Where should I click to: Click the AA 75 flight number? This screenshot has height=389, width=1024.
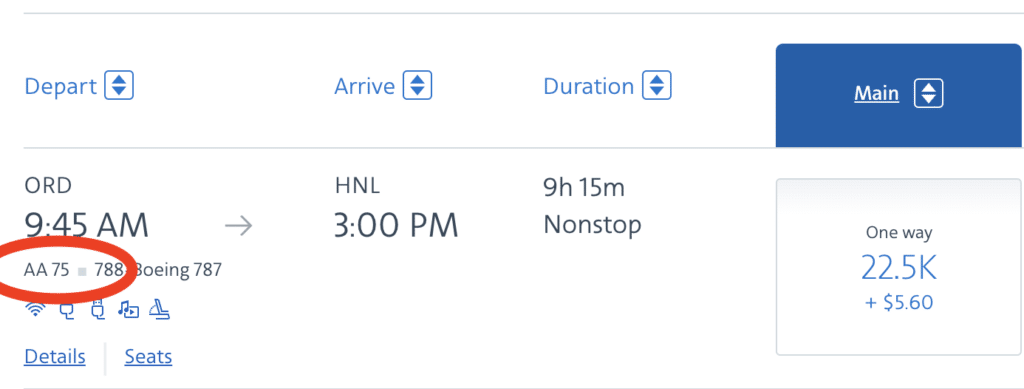click(x=46, y=270)
